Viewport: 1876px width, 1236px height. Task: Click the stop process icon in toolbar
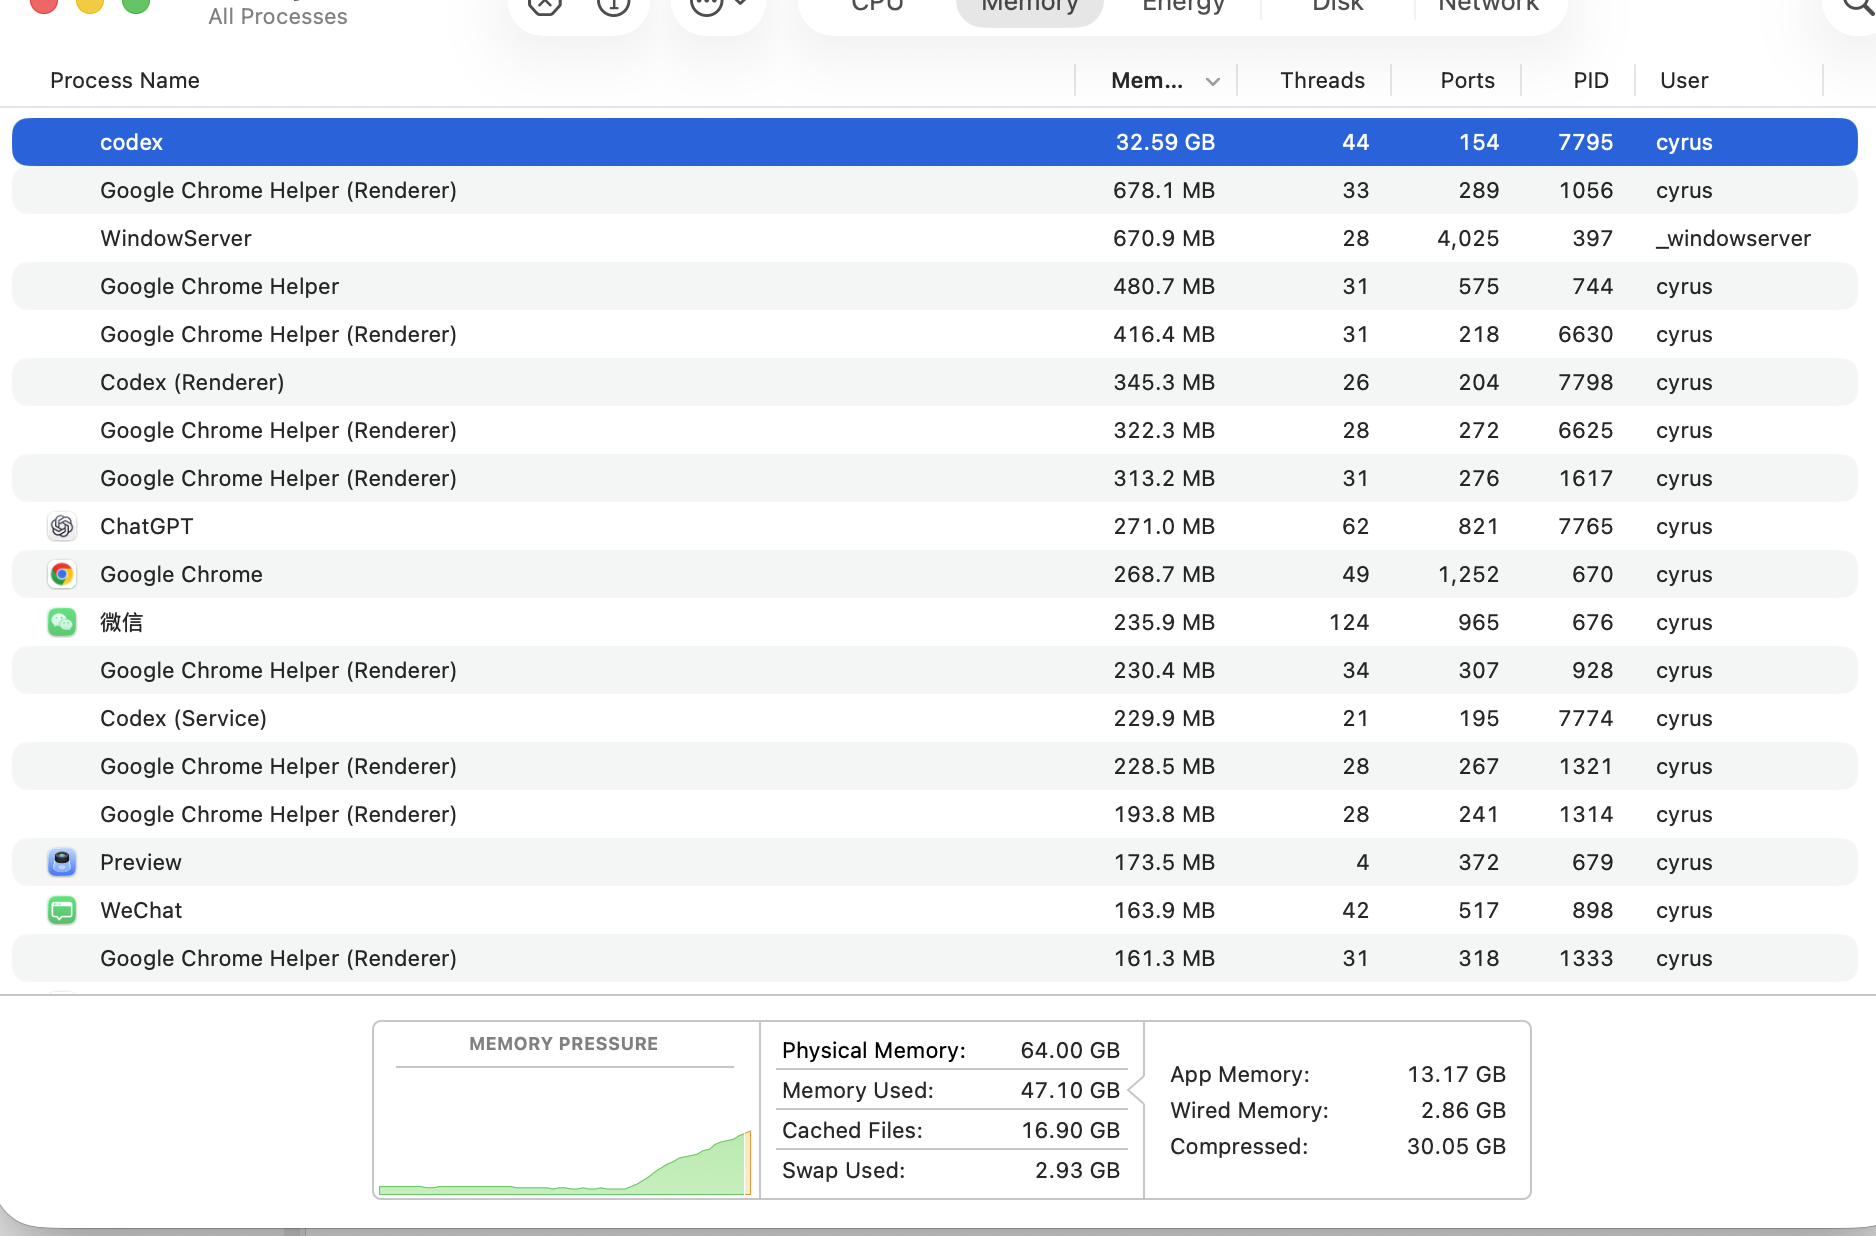point(545,5)
